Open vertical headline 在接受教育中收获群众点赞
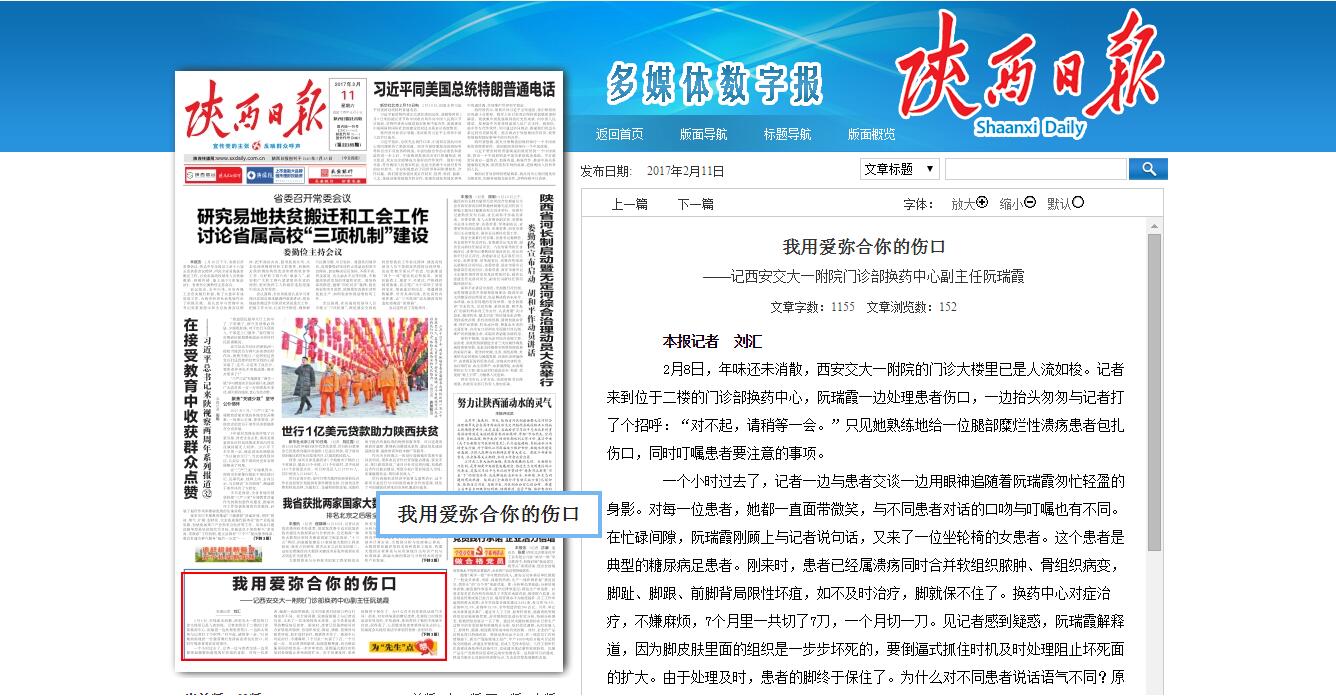 pyautogui.click(x=190, y=410)
